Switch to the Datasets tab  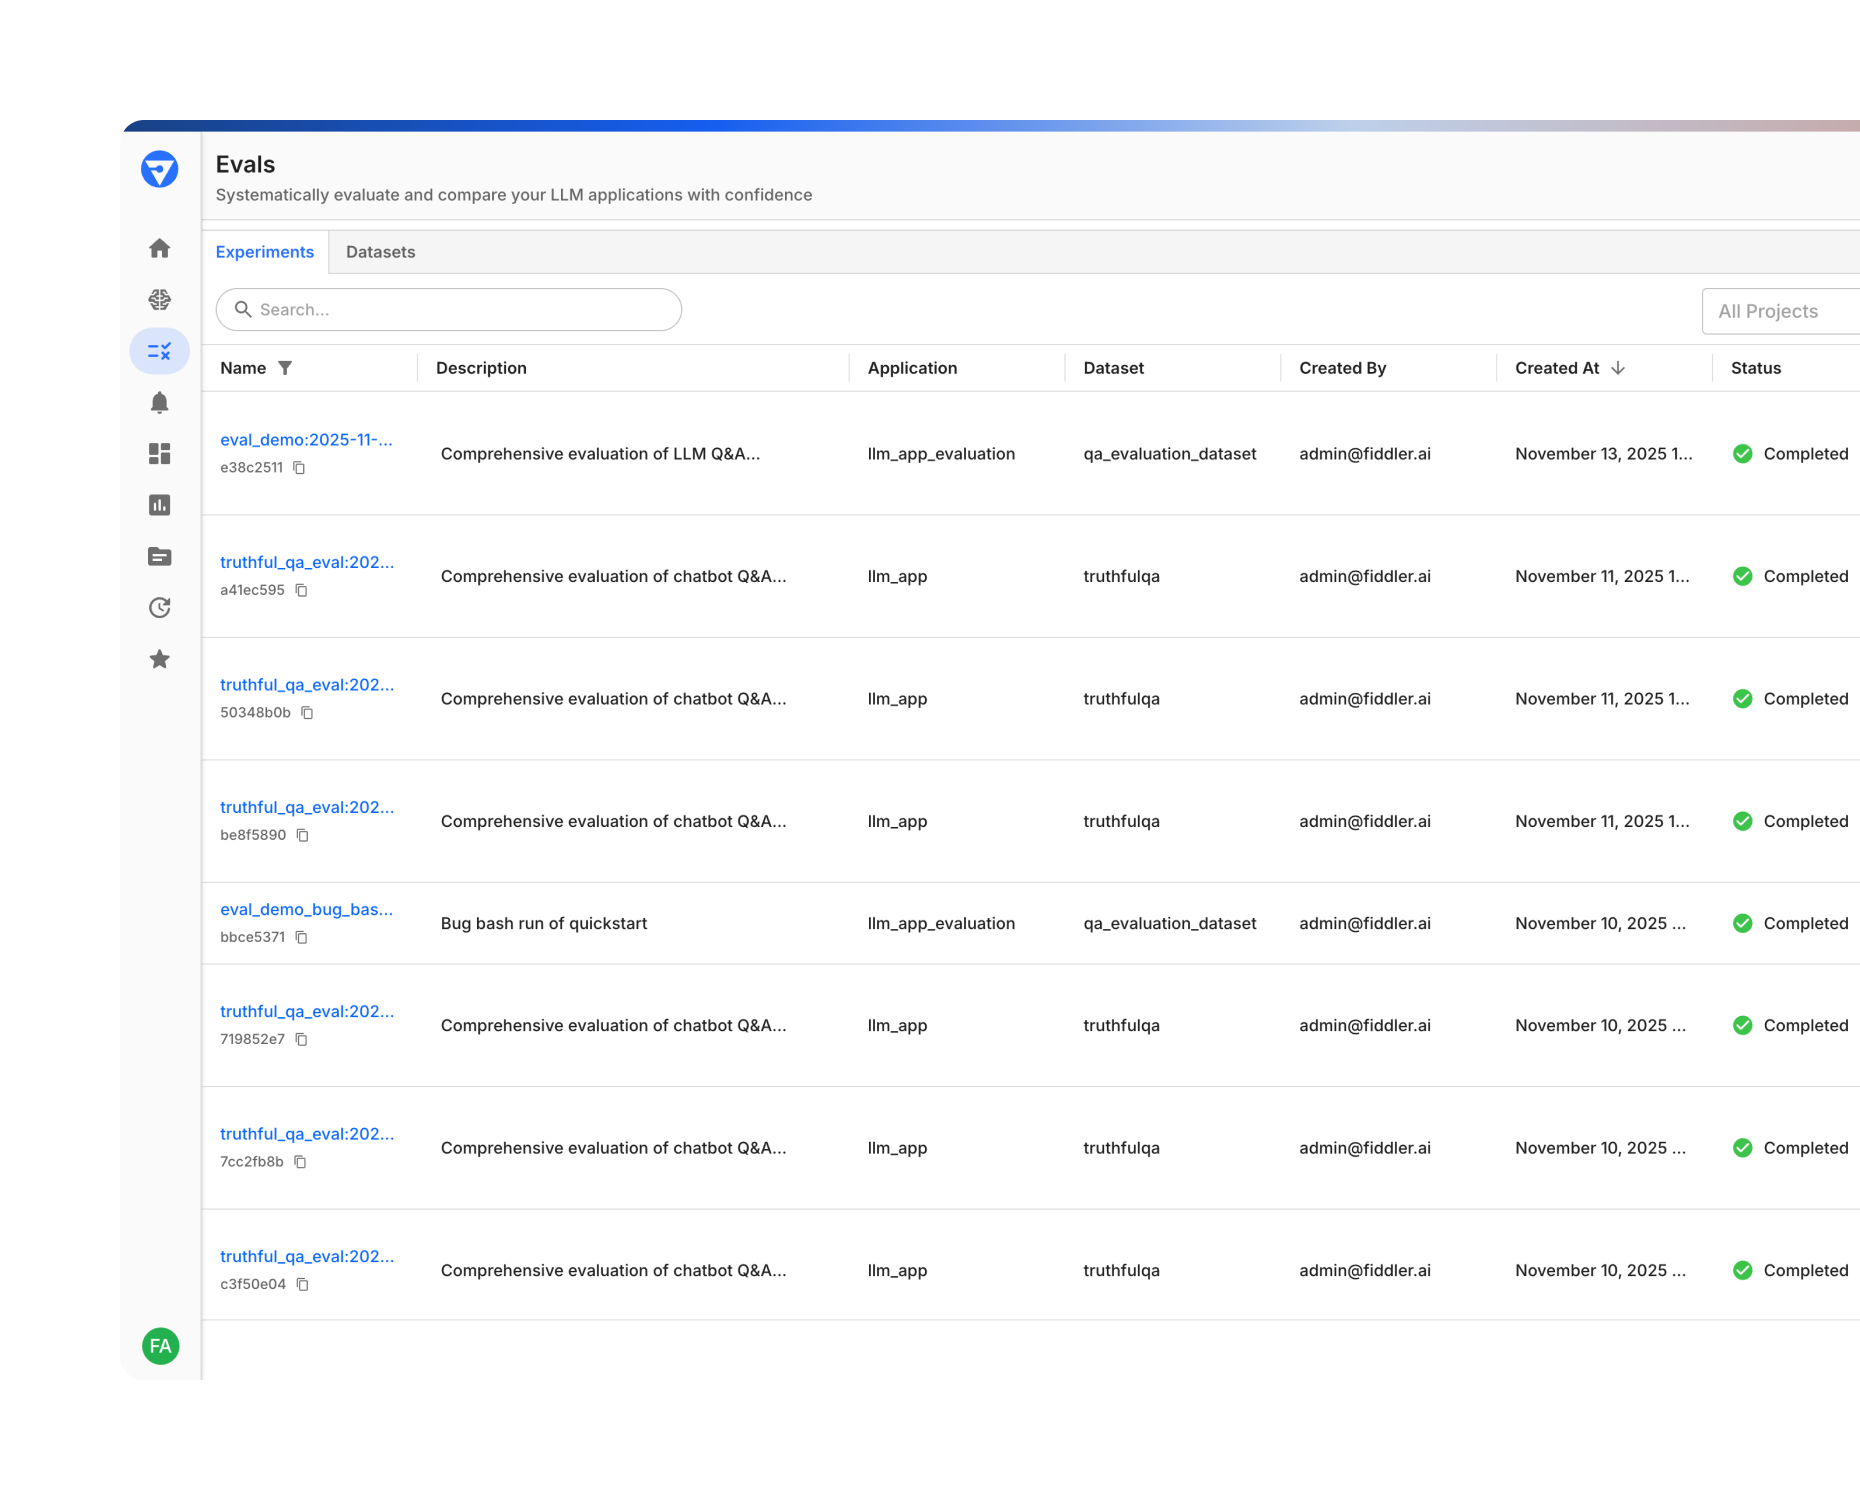click(x=380, y=252)
